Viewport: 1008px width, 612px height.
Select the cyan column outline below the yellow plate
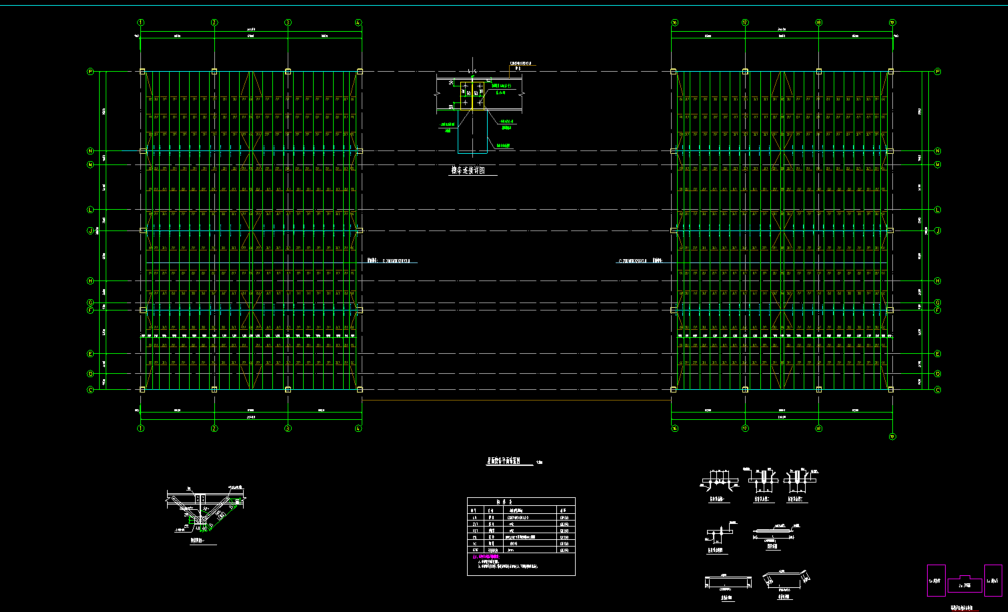tap(473, 138)
